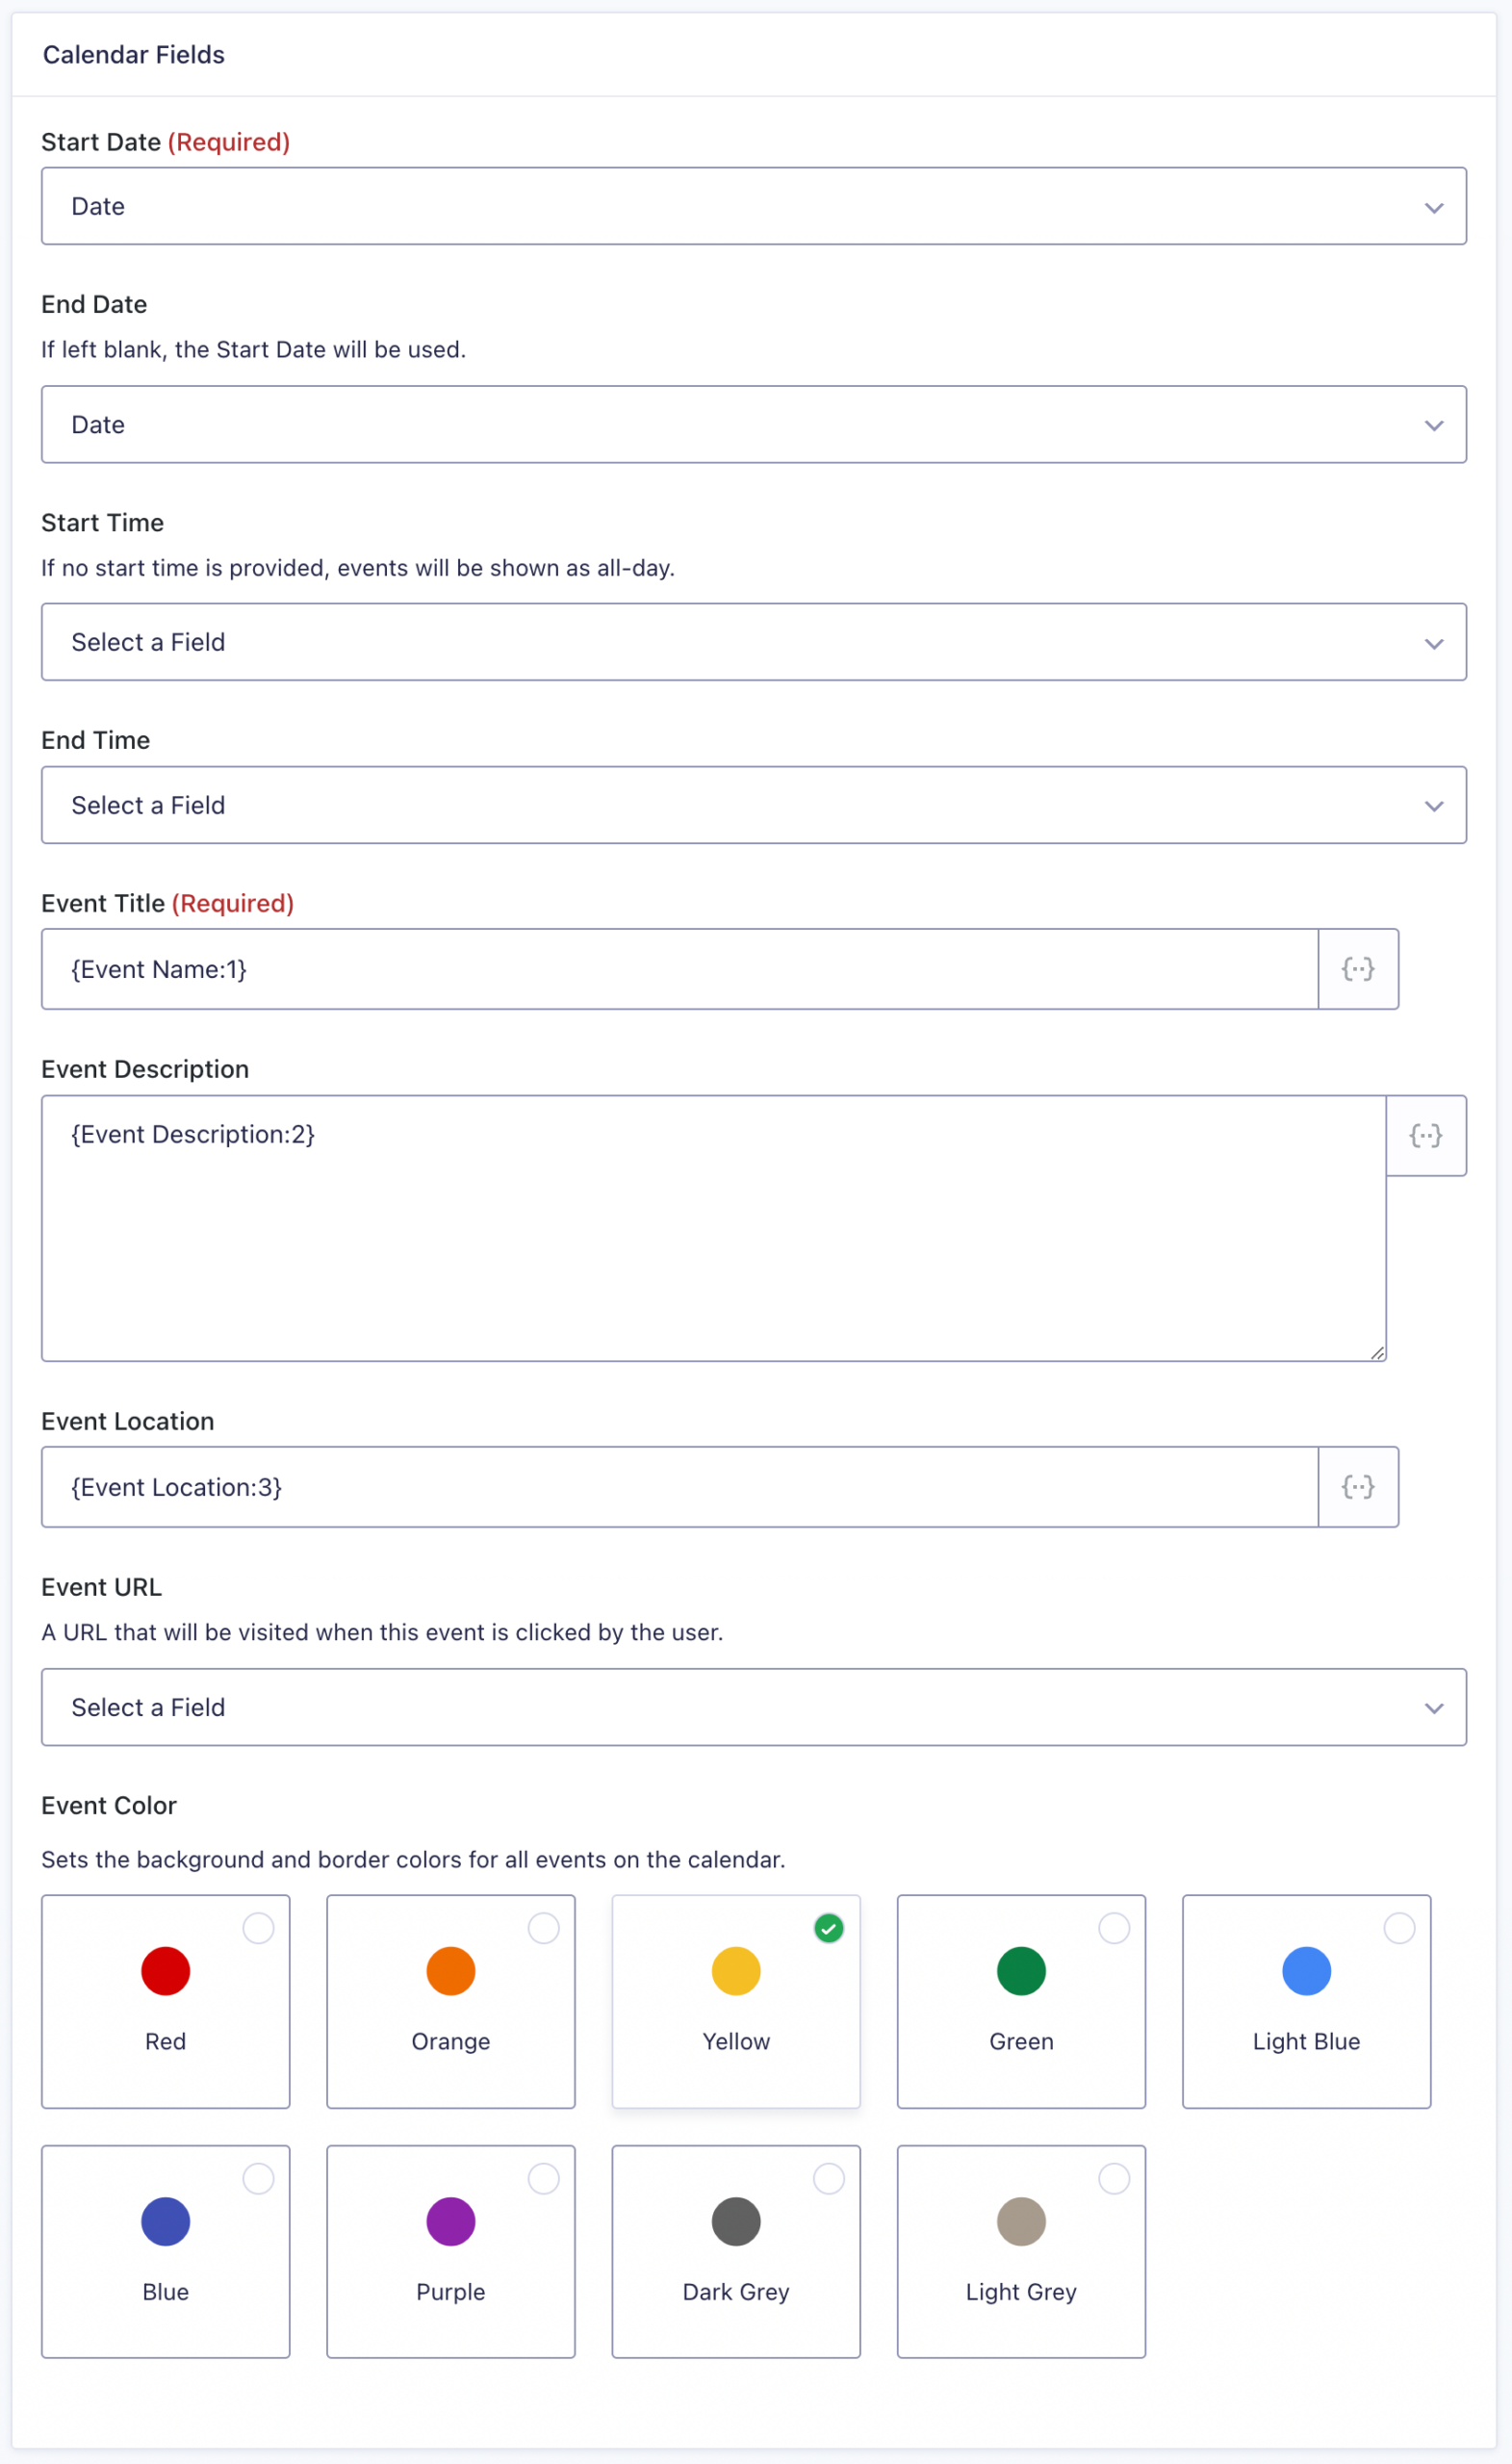1512x2464 pixels.
Task: Open the merge tag picker for Event Description
Action: pos(1426,1135)
